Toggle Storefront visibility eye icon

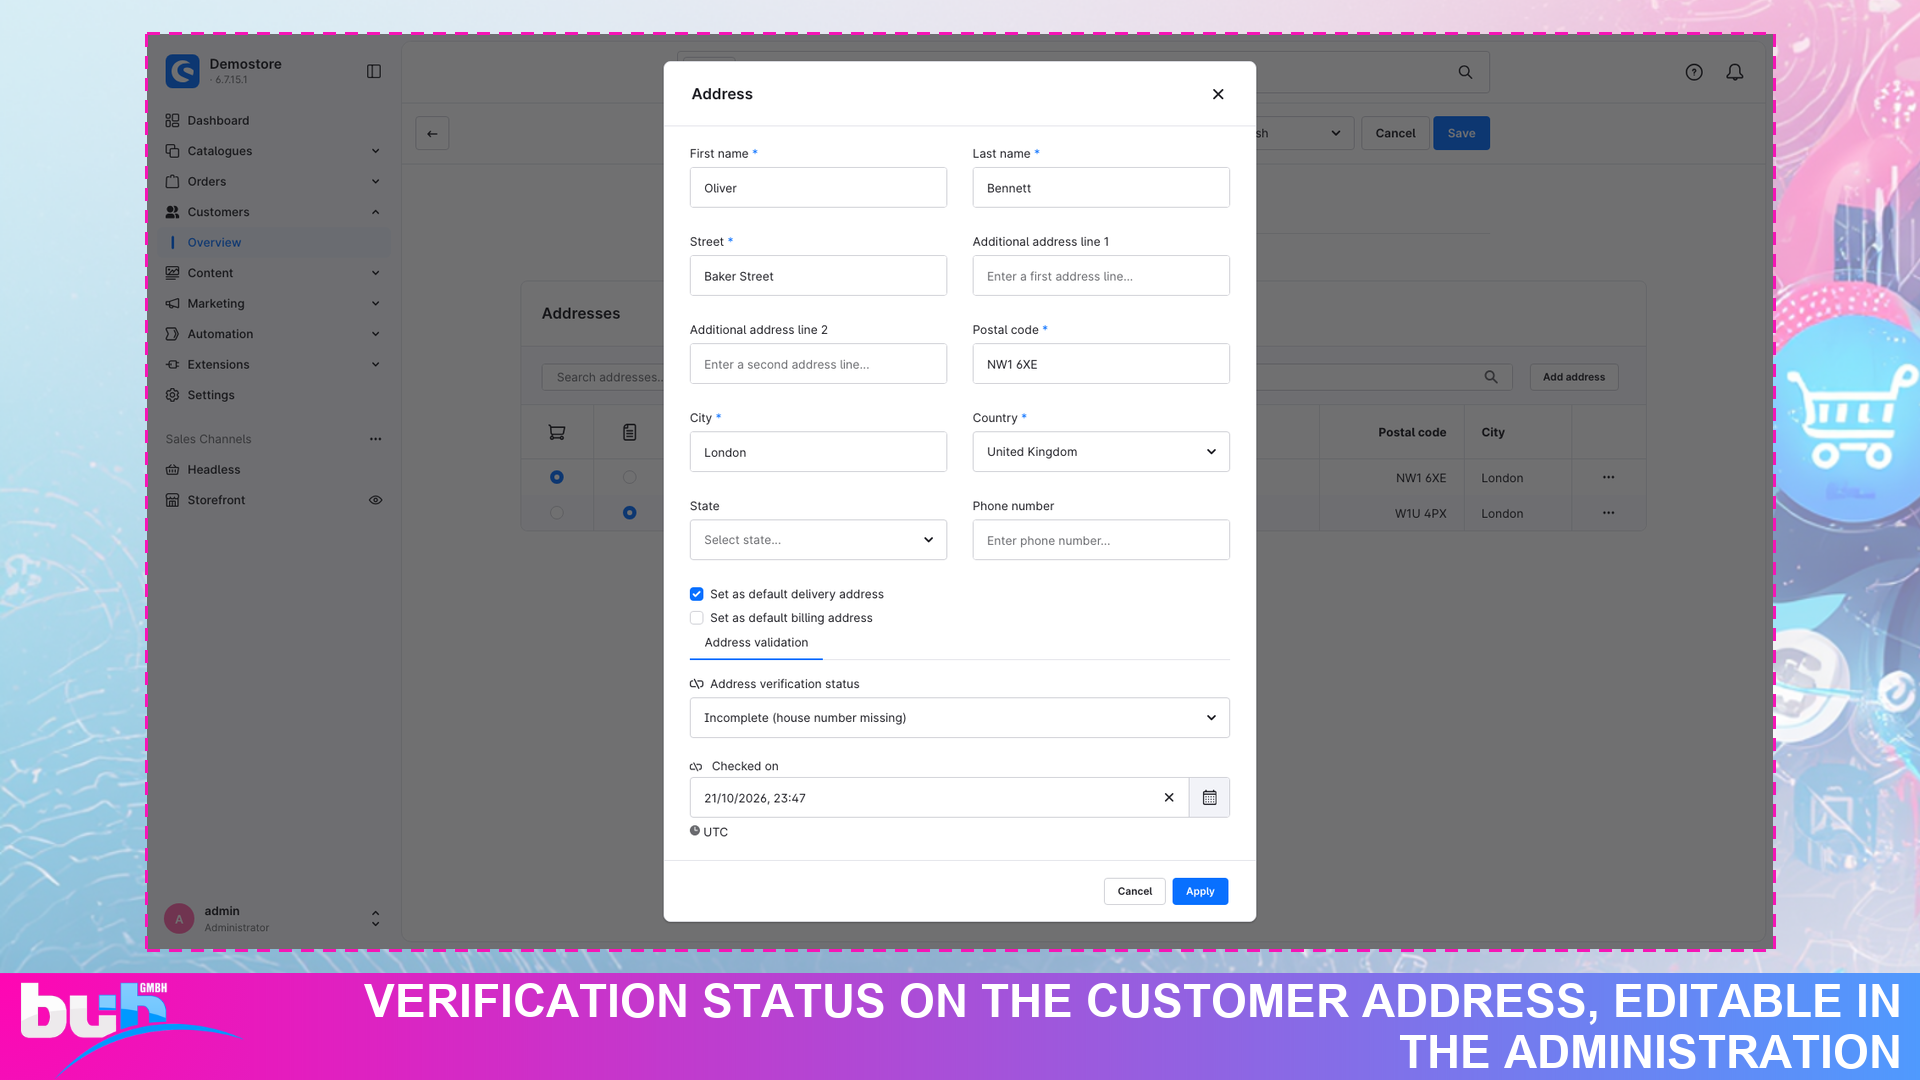[x=376, y=500]
